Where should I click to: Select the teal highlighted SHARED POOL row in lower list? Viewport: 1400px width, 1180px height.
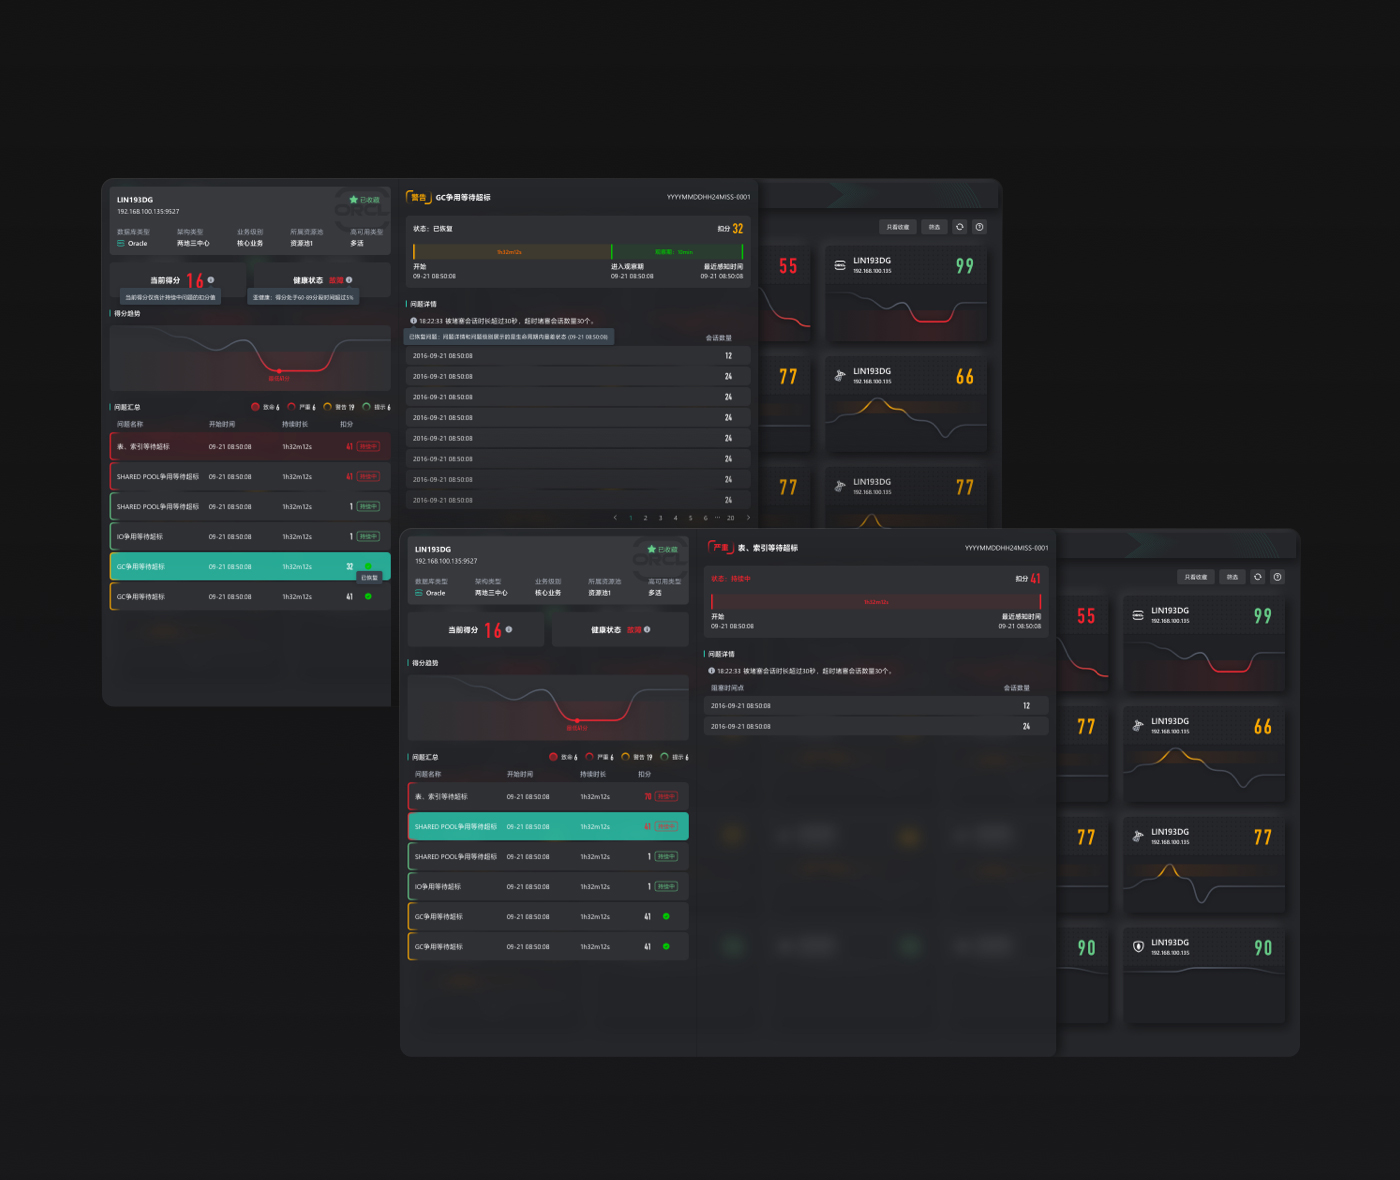coord(548,827)
